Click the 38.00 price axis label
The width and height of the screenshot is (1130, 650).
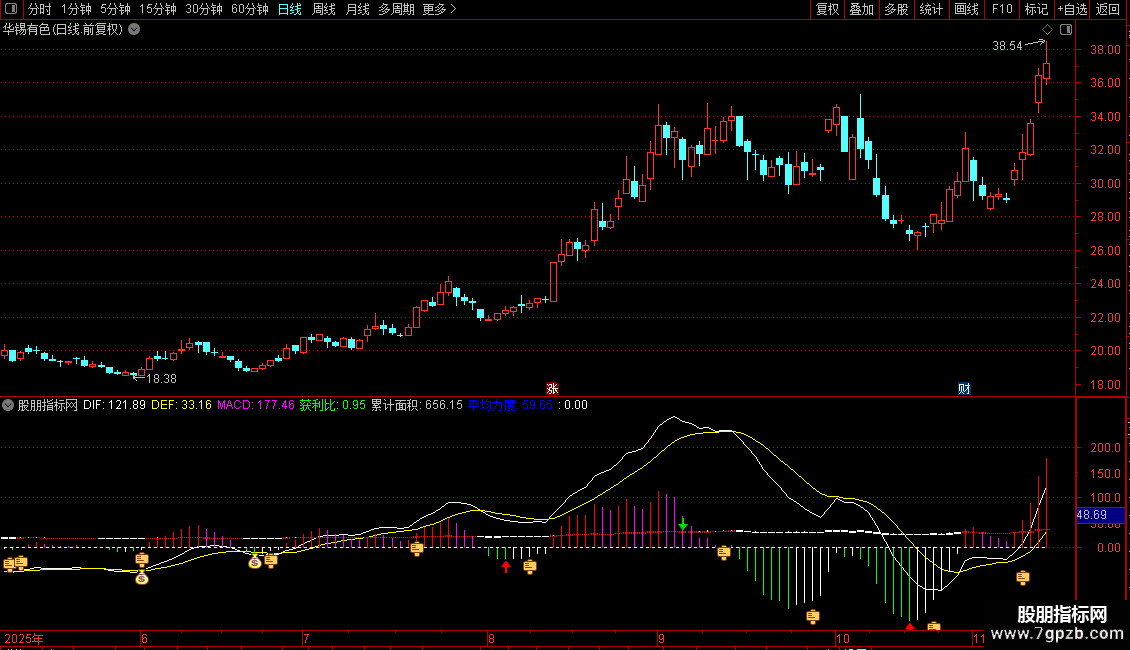pos(1105,50)
